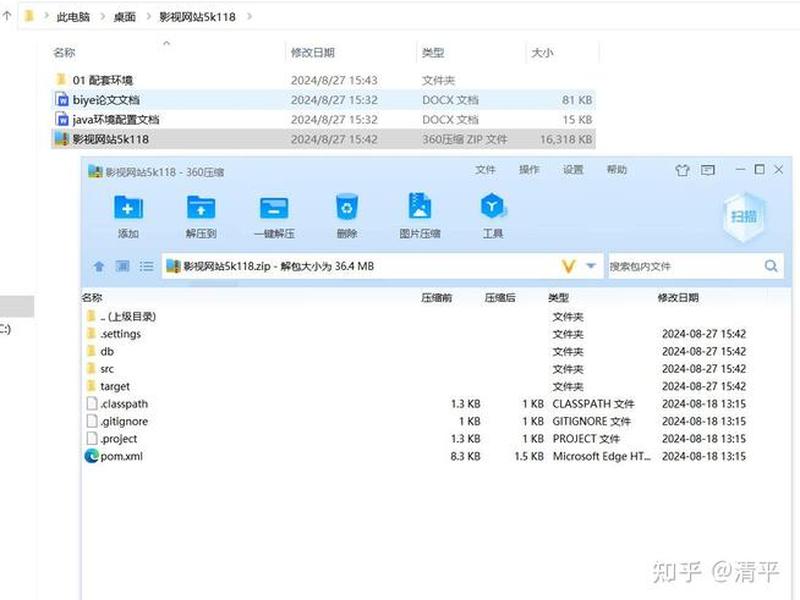This screenshot has width=800, height=600.
Task: Switch to list view in 360压缩
Action: (146, 266)
